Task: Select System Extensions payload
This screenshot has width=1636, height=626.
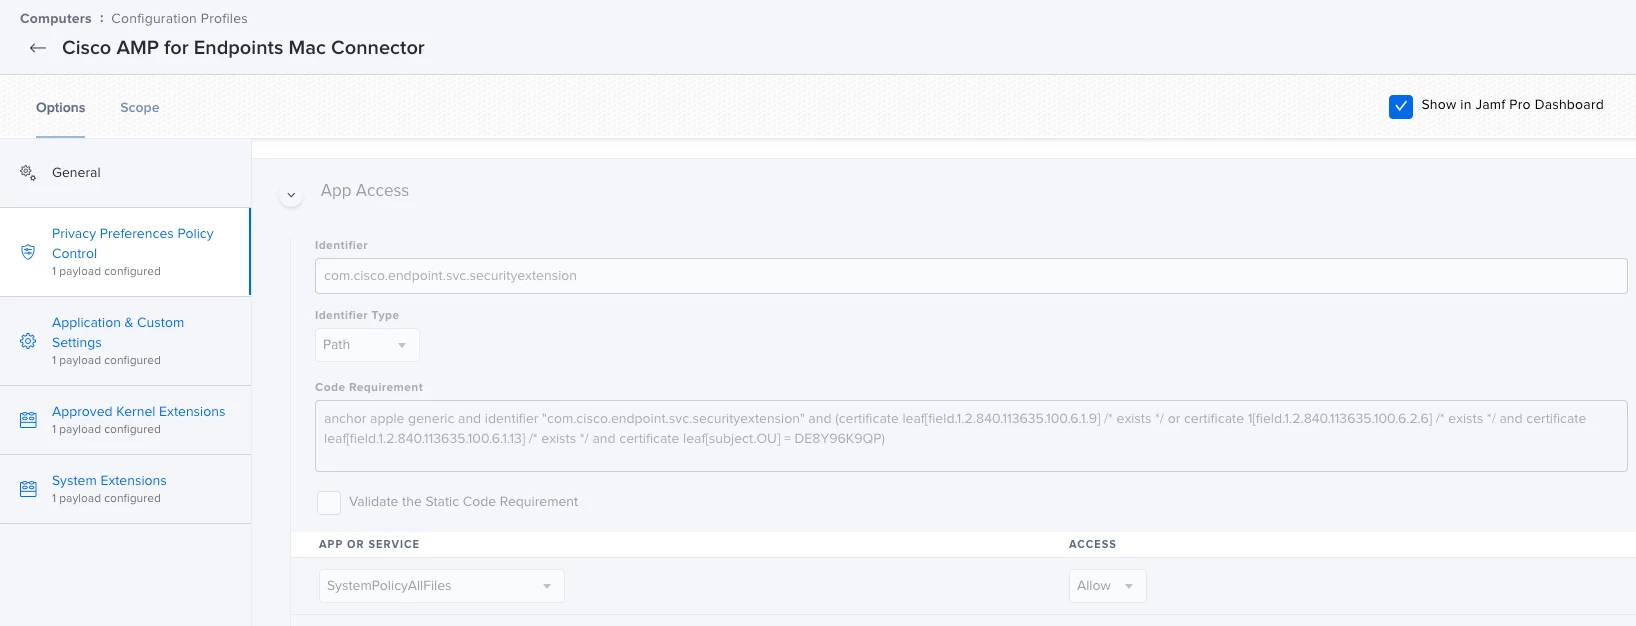Action: click(x=125, y=489)
